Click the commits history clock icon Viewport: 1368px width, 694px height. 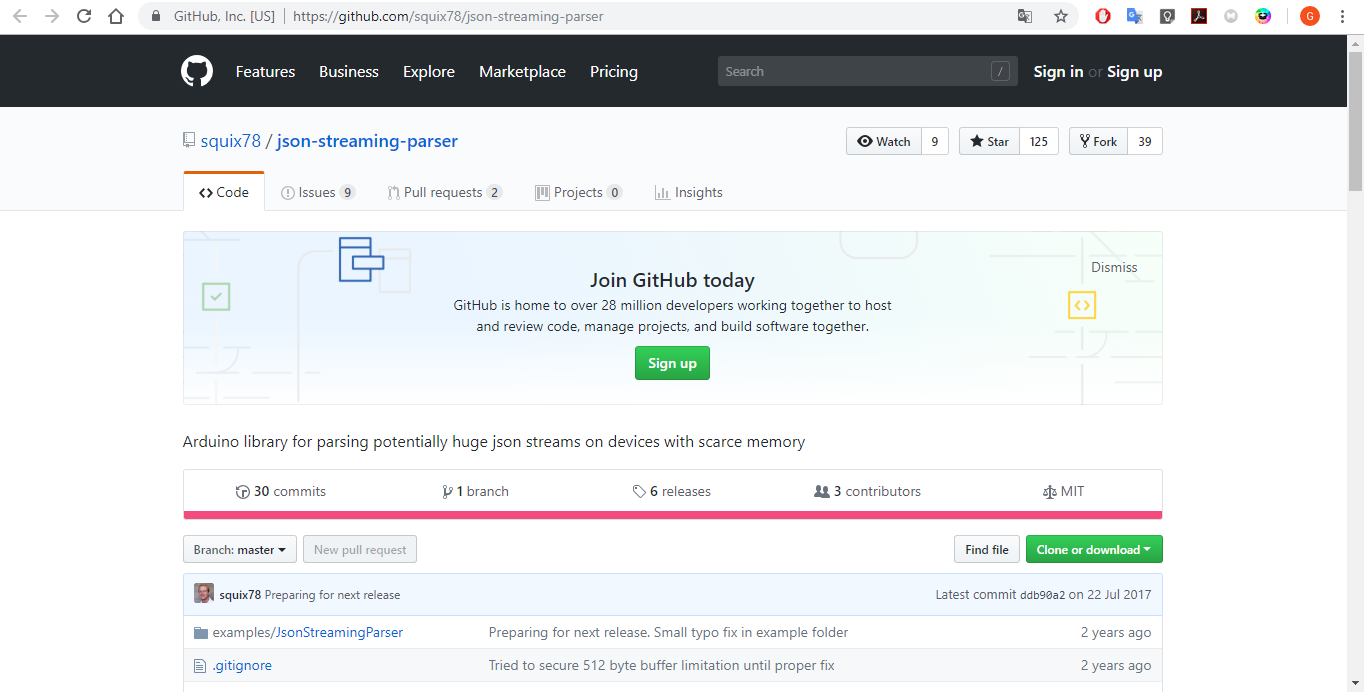[242, 492]
